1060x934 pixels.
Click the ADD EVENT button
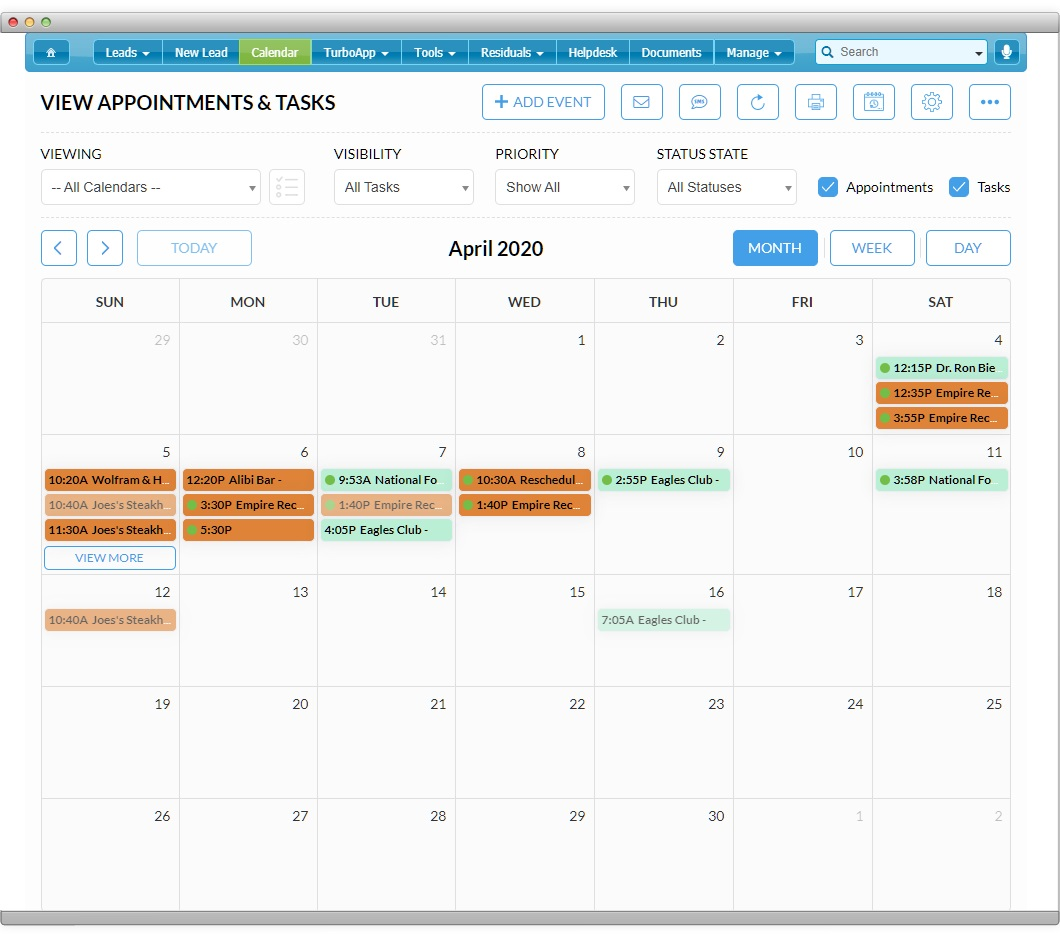543,101
